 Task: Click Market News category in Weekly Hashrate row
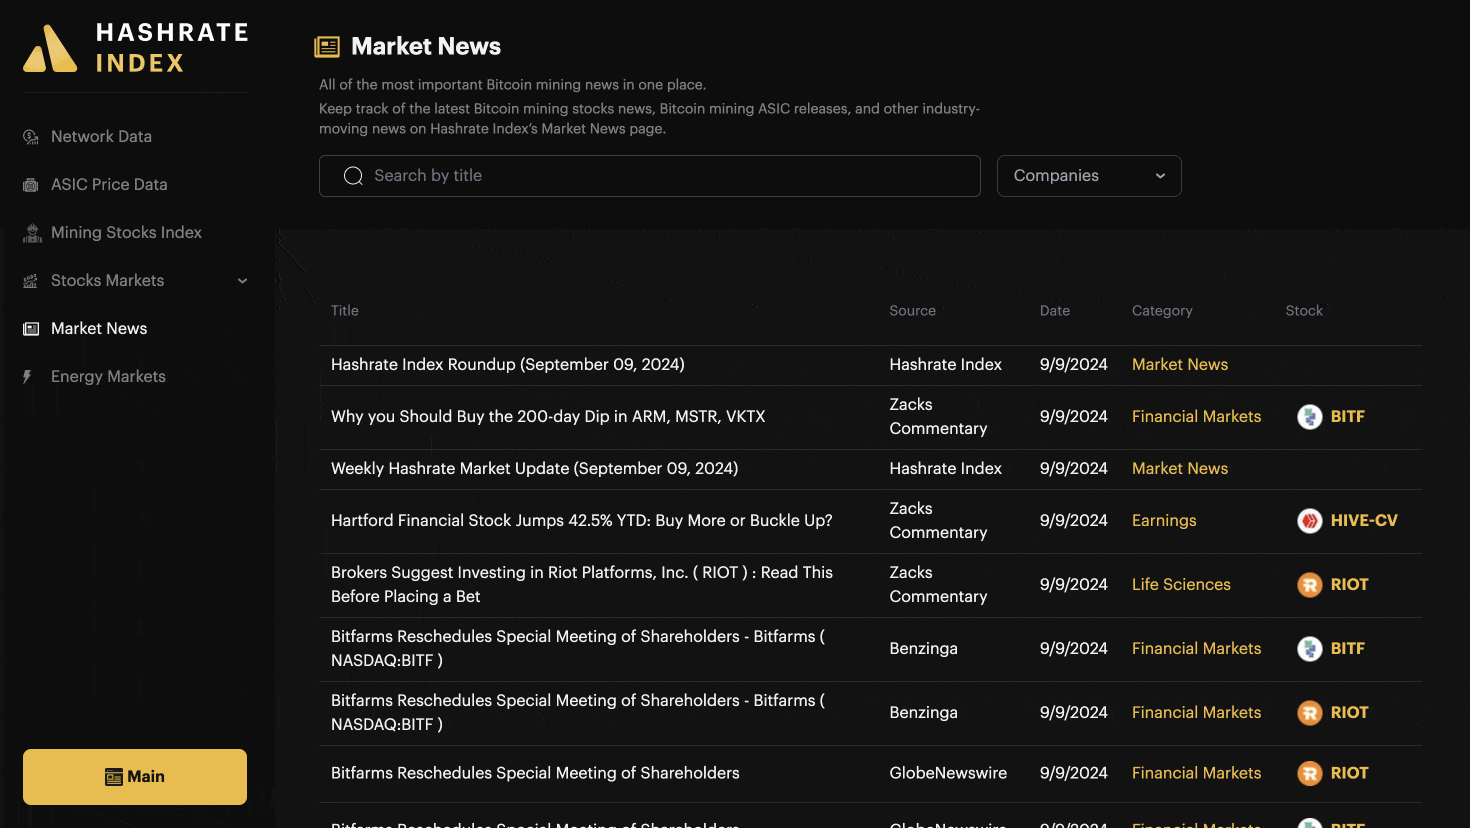[1180, 469]
